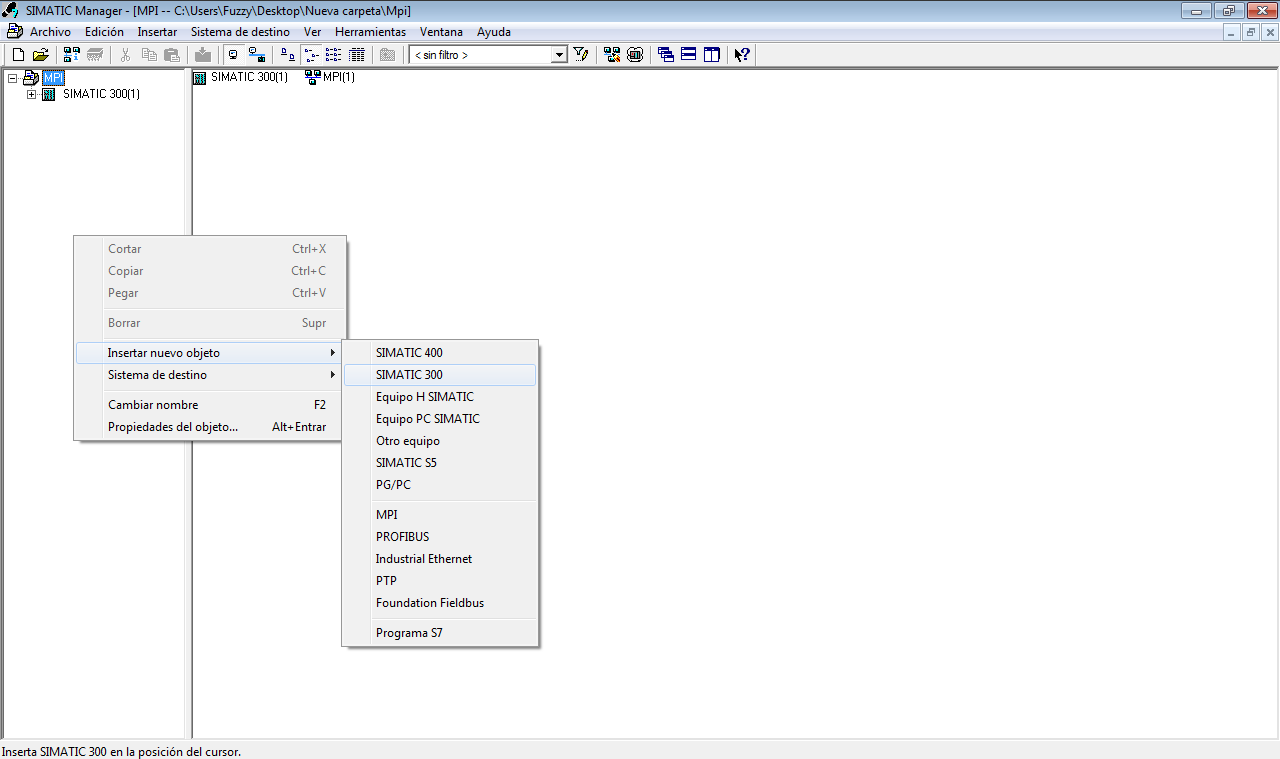The height and width of the screenshot is (759, 1280).
Task: Open Configure Network toolbar icon
Action: tap(612, 55)
